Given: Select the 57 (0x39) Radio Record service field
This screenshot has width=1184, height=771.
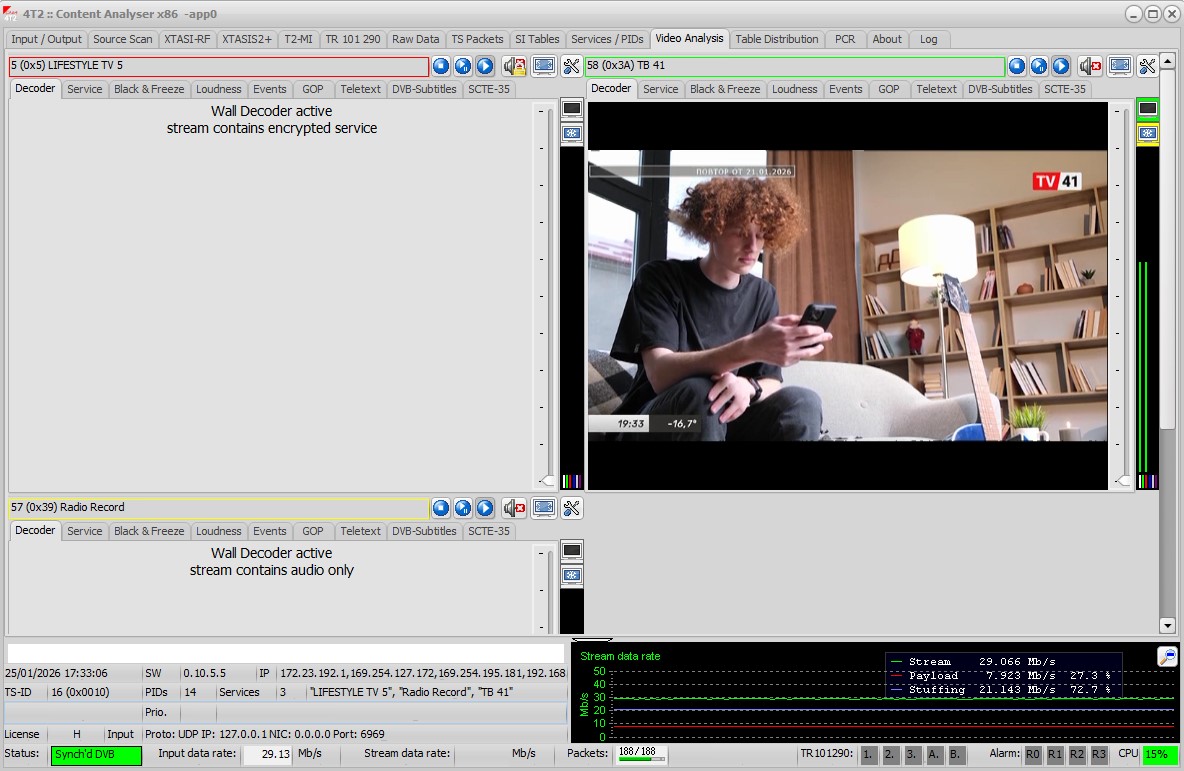Looking at the screenshot, I should coord(218,507).
